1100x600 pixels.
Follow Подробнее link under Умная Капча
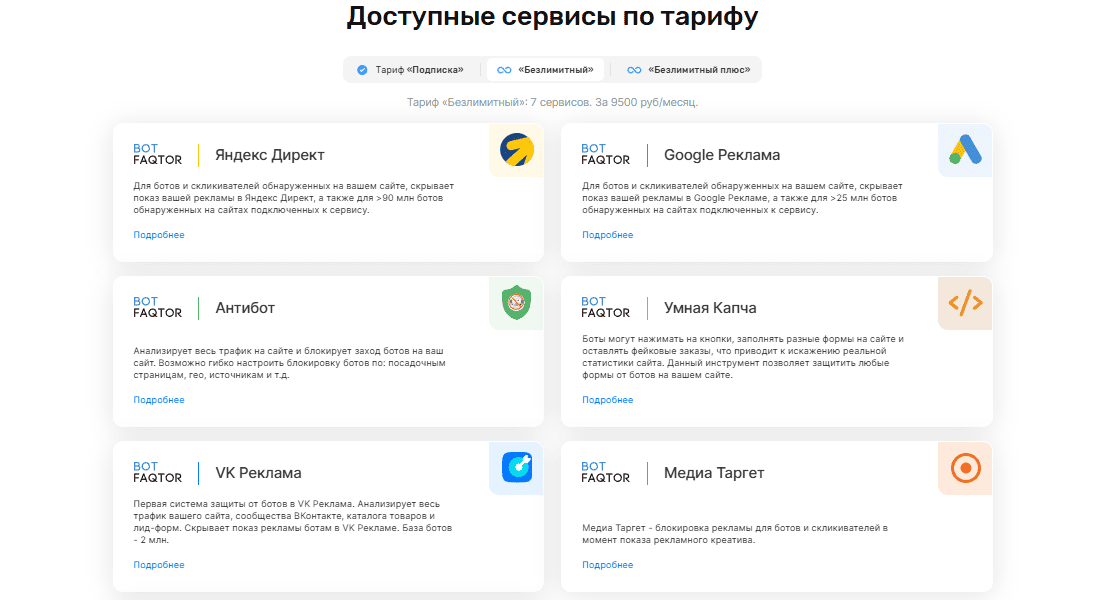(x=608, y=400)
